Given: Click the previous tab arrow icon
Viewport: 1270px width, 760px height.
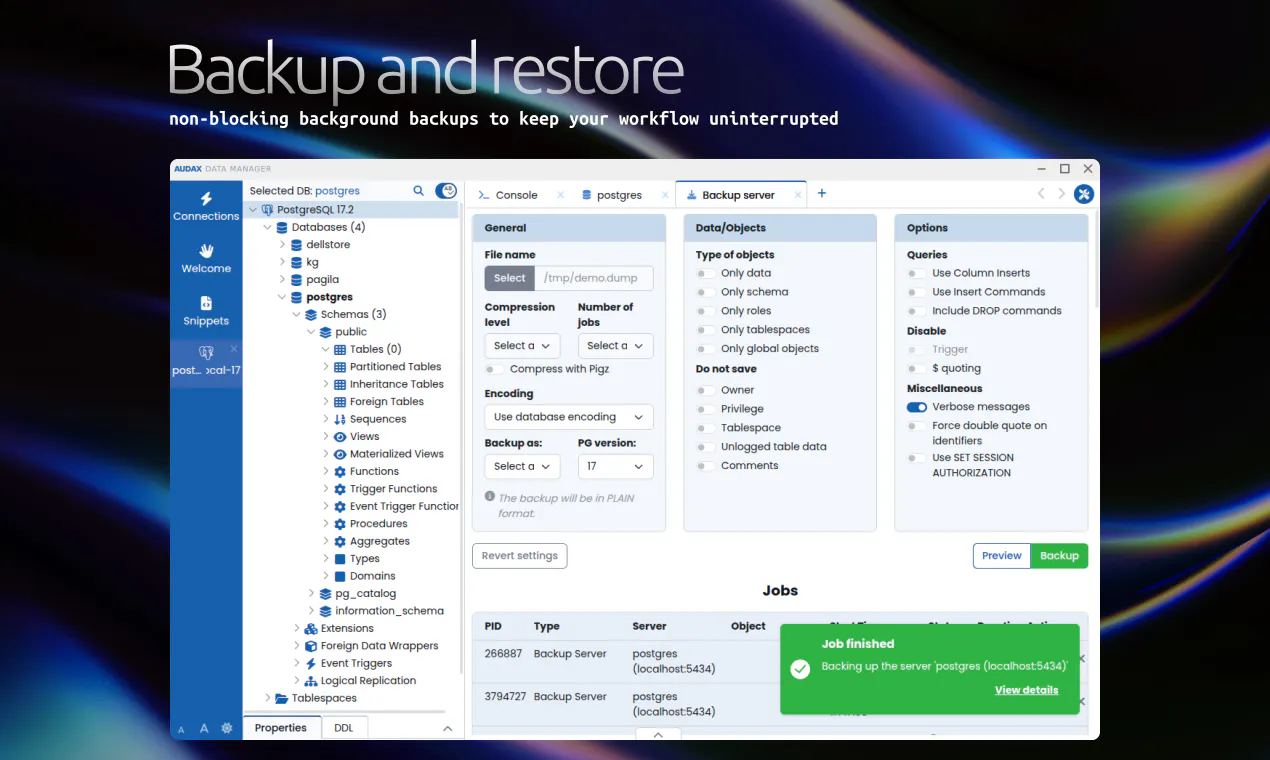Looking at the screenshot, I should tap(1041, 194).
